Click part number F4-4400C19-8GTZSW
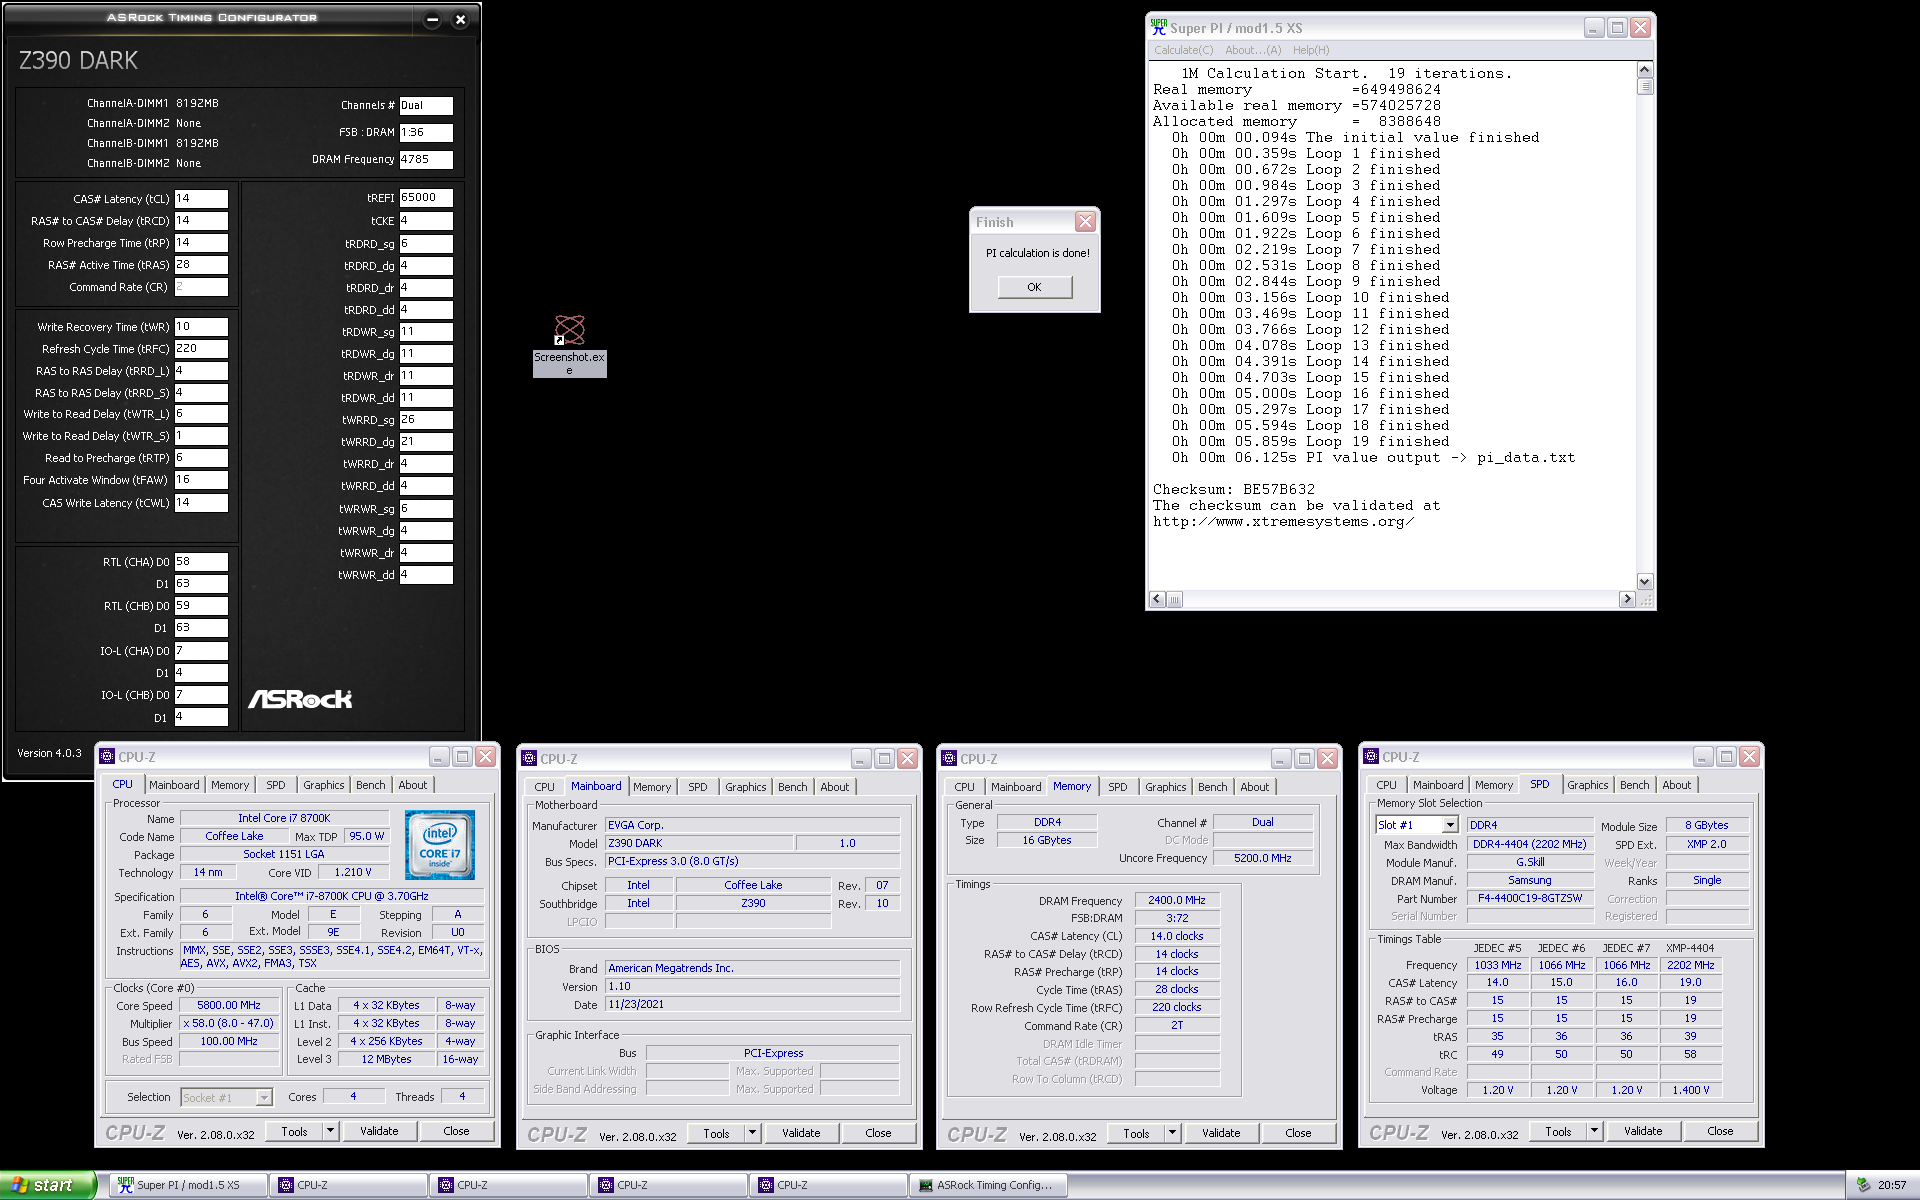Image resolution: width=1920 pixels, height=1200 pixels. point(1530,898)
